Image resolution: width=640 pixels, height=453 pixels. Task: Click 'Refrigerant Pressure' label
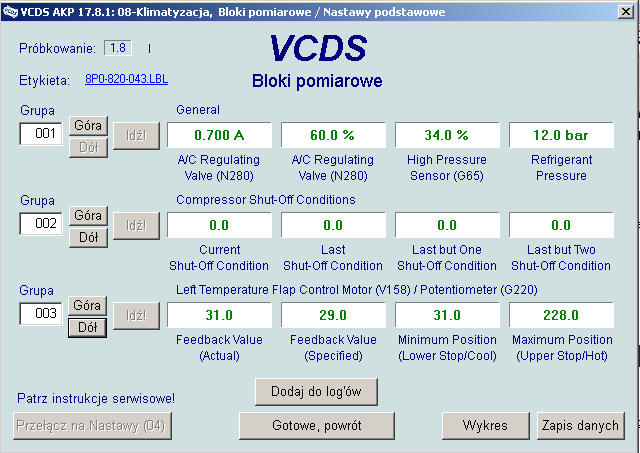click(561, 168)
